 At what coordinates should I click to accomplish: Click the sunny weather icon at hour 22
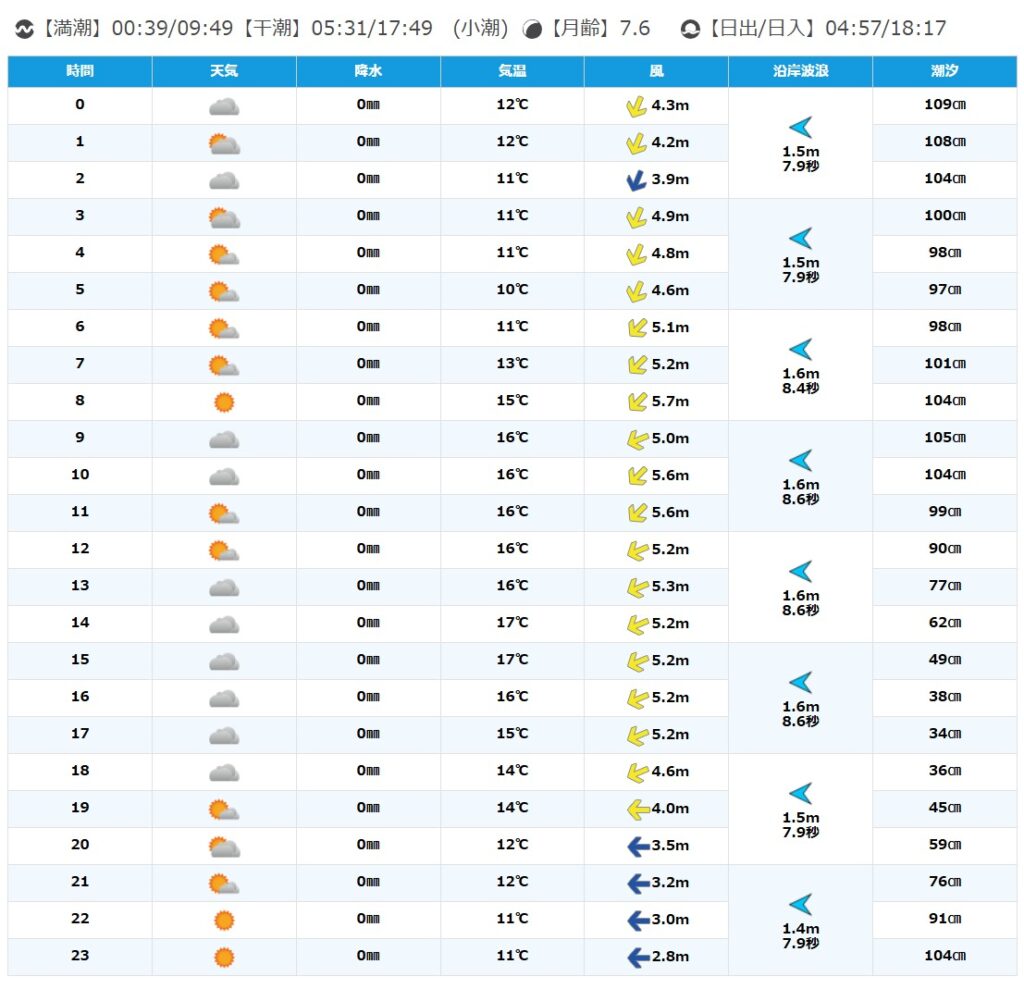(x=224, y=920)
